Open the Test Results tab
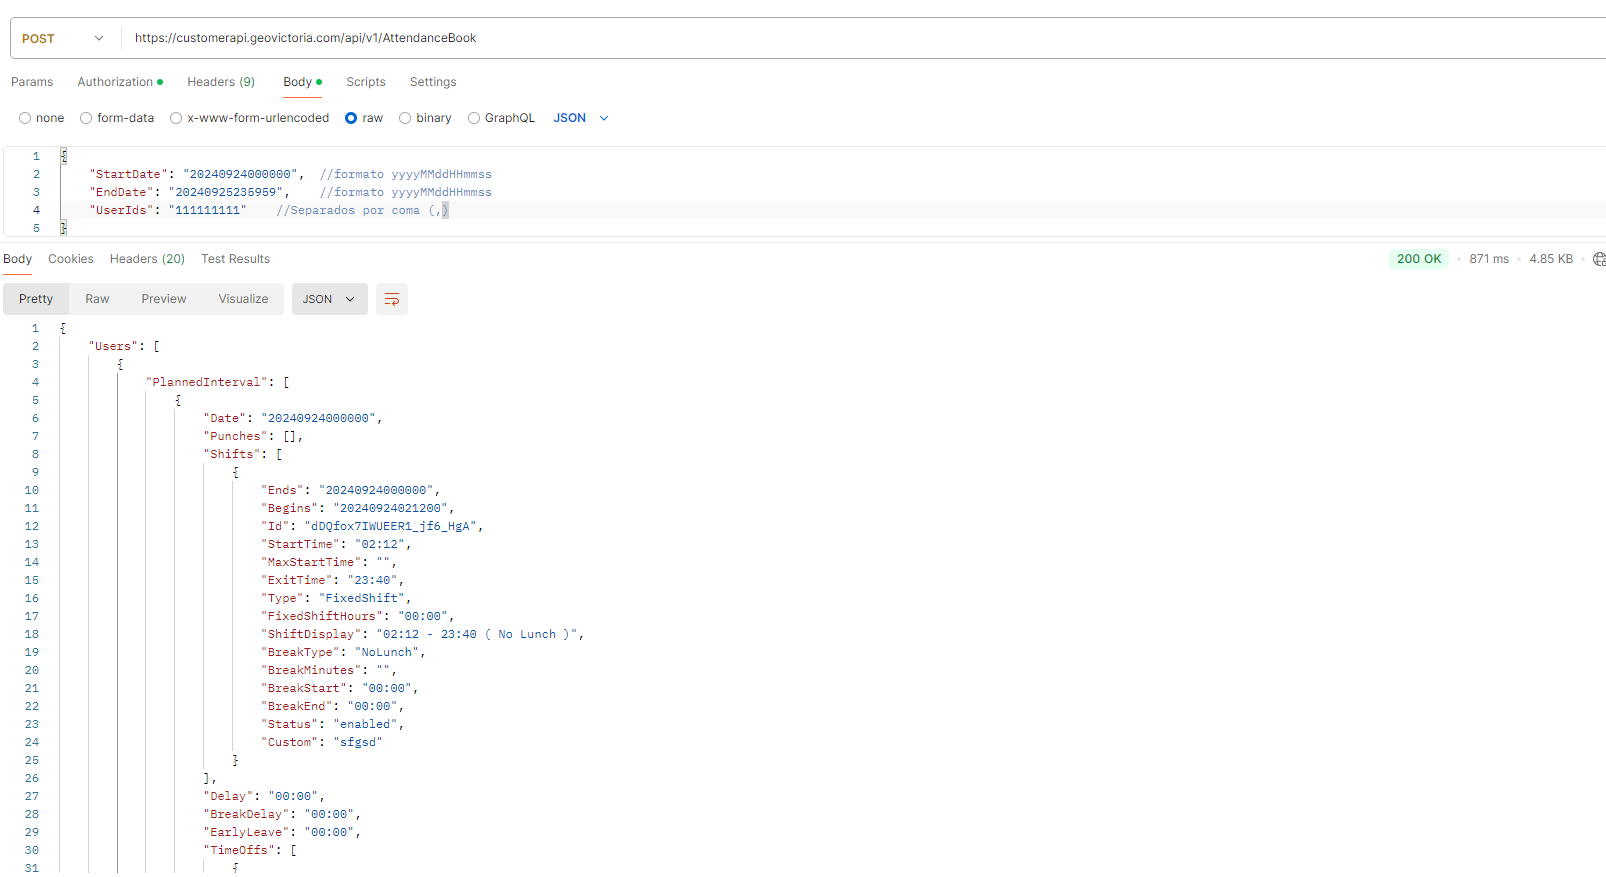Screen dimensions: 1606x877 (x=235, y=259)
